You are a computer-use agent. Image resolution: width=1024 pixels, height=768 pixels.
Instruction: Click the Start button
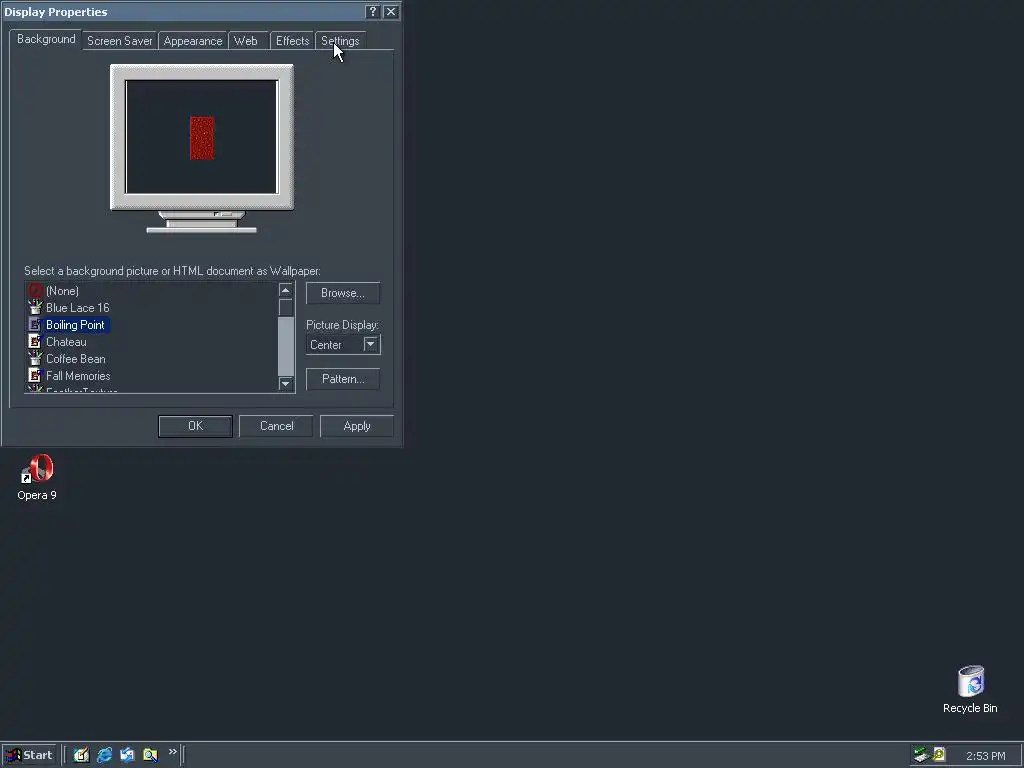(x=30, y=755)
